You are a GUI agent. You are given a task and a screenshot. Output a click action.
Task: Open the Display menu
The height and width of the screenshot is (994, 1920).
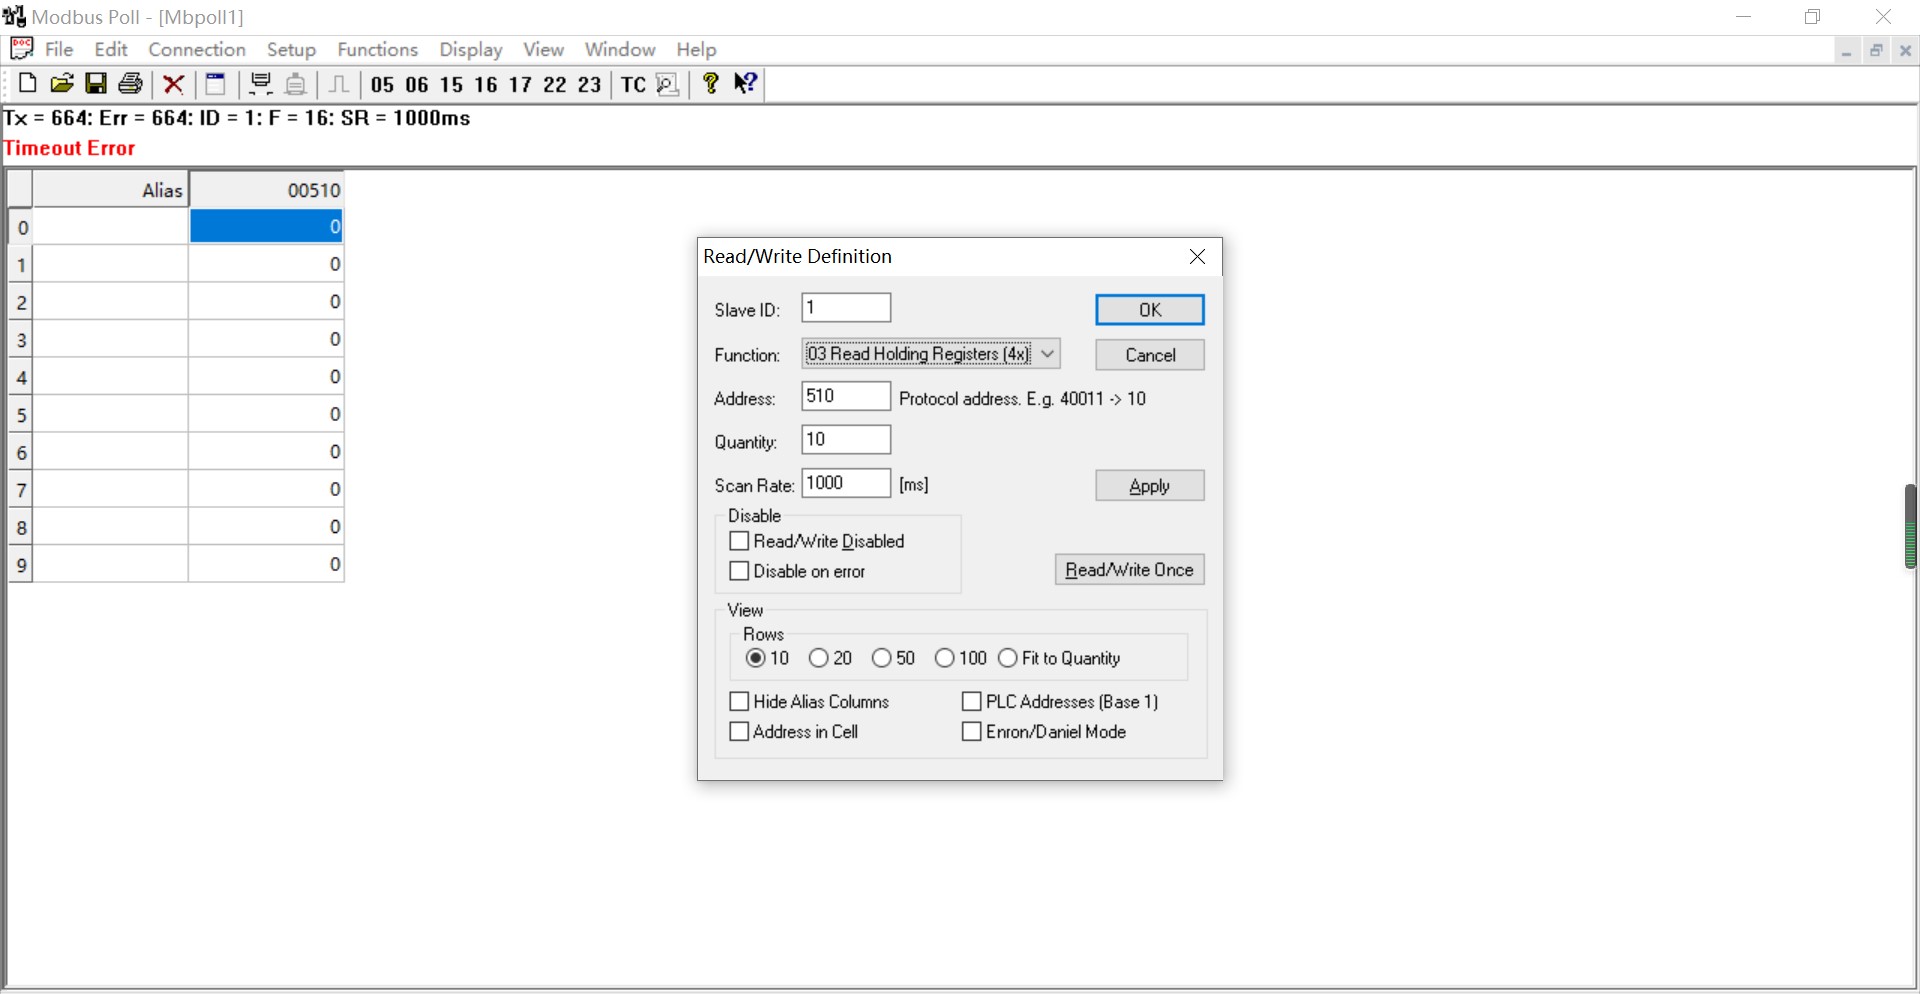click(x=471, y=49)
